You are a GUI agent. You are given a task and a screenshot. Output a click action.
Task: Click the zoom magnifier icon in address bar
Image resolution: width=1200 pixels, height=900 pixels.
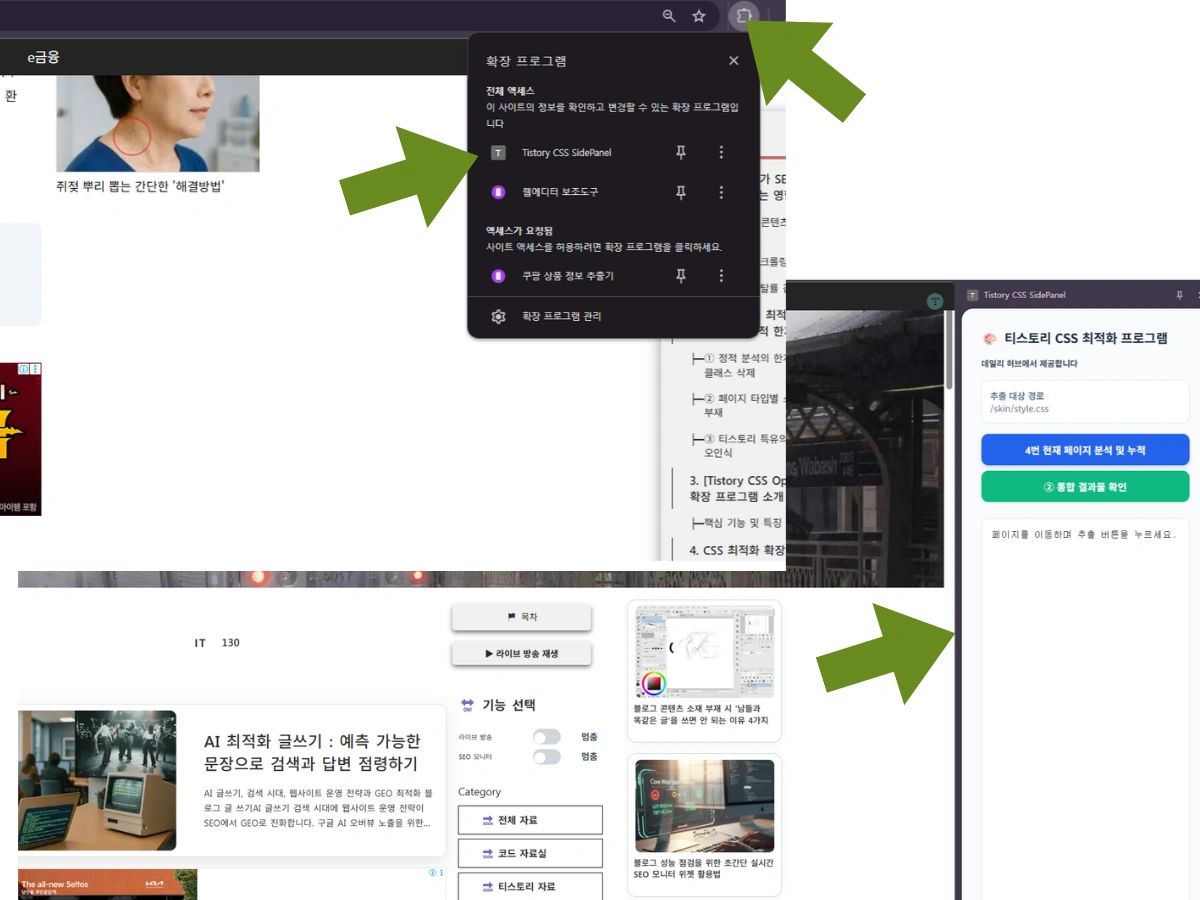669,16
